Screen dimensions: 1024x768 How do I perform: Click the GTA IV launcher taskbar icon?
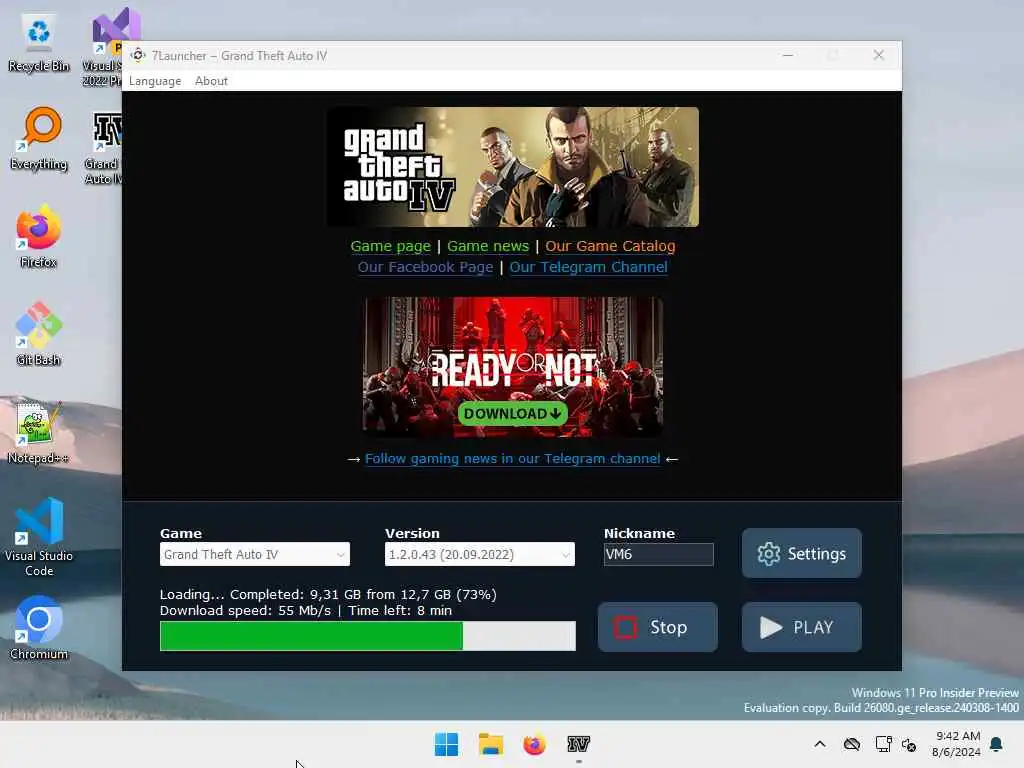pos(579,744)
